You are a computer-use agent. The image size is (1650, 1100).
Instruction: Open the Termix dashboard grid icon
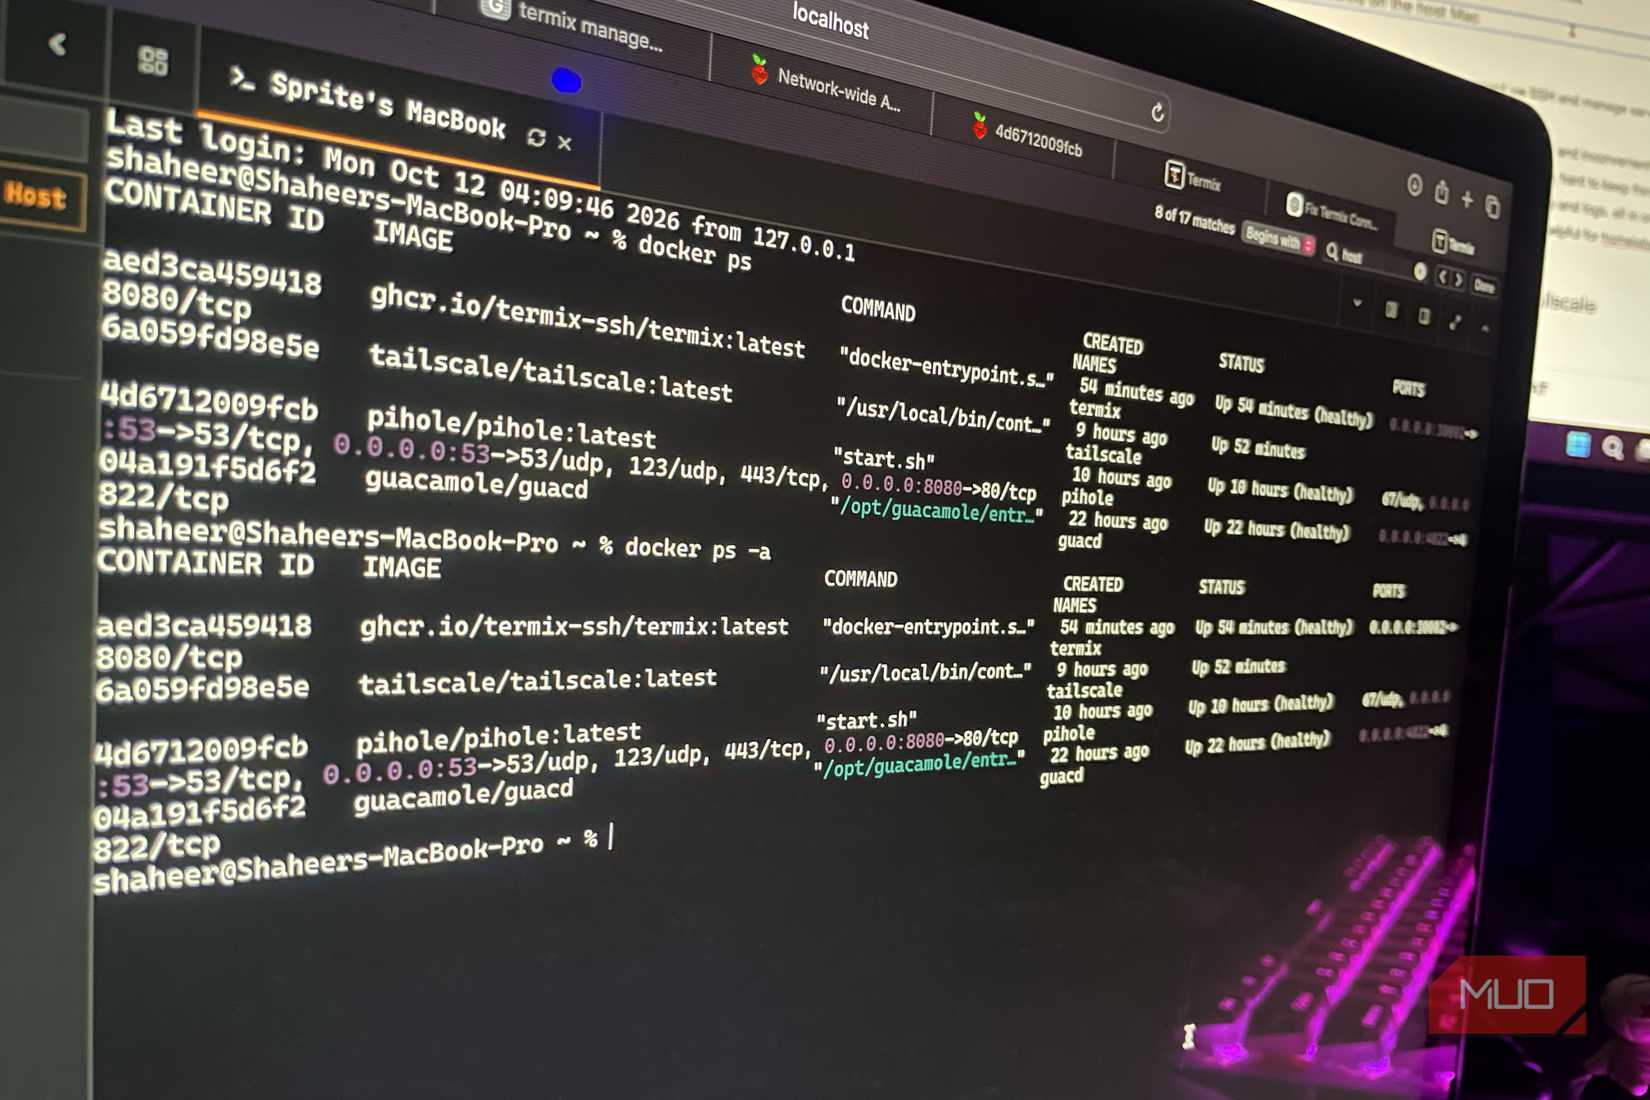152,61
